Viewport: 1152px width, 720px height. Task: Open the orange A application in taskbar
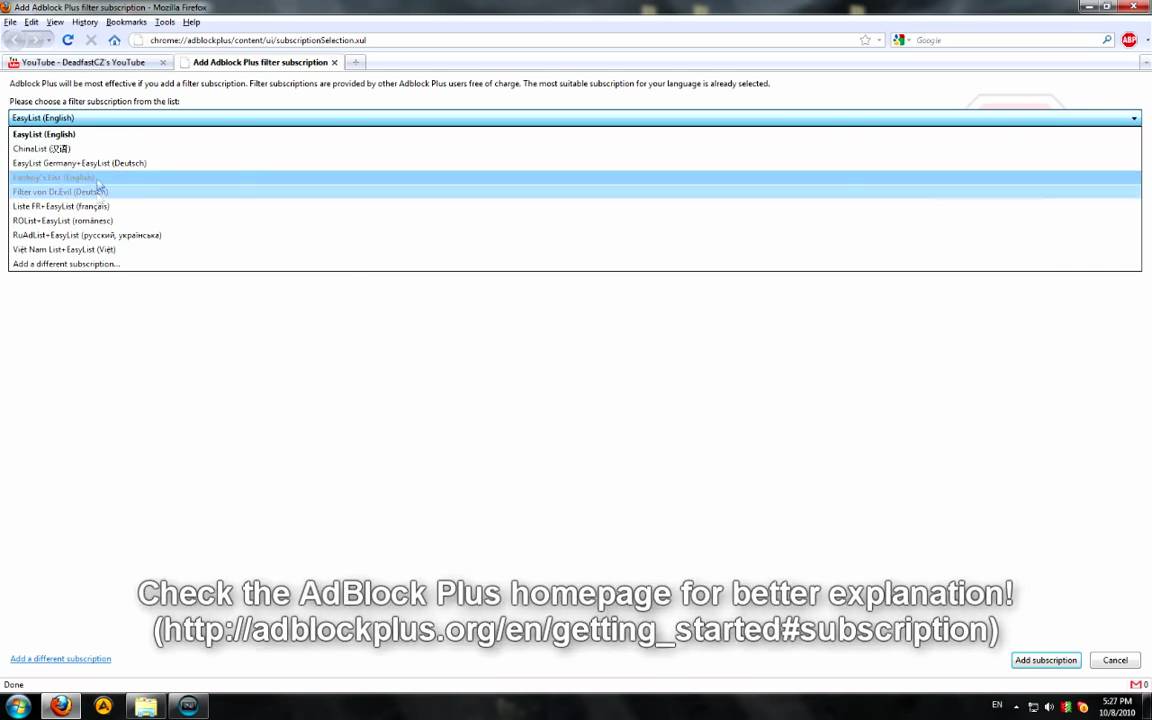(104, 706)
